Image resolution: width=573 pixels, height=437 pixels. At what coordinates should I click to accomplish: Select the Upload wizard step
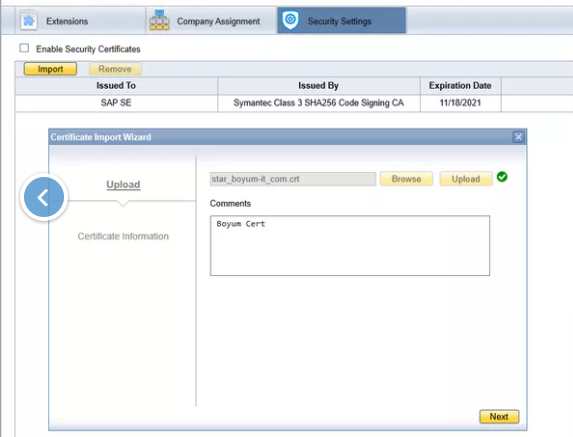pos(123,185)
